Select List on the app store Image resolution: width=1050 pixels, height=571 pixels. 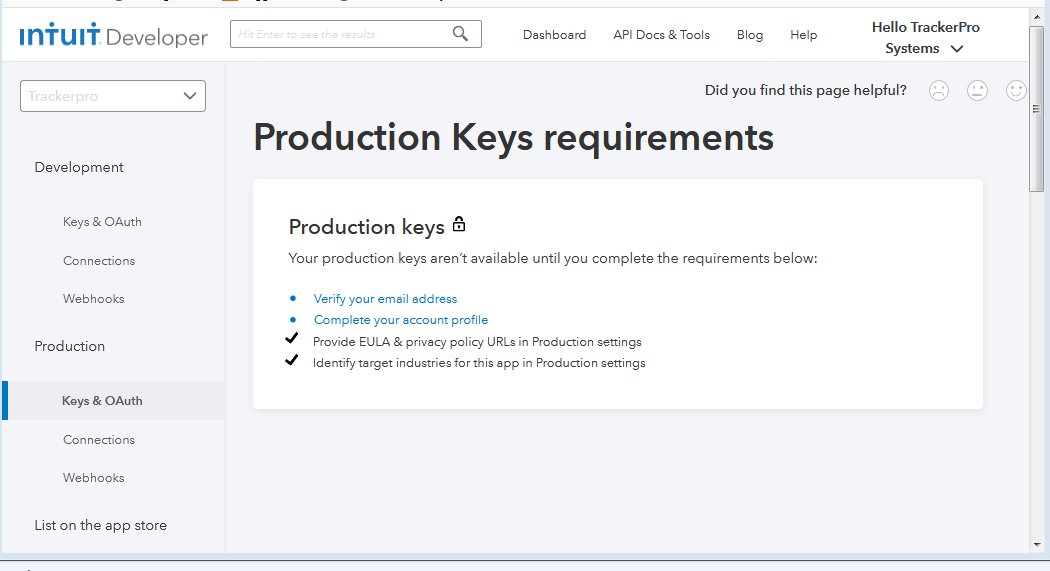tap(100, 525)
